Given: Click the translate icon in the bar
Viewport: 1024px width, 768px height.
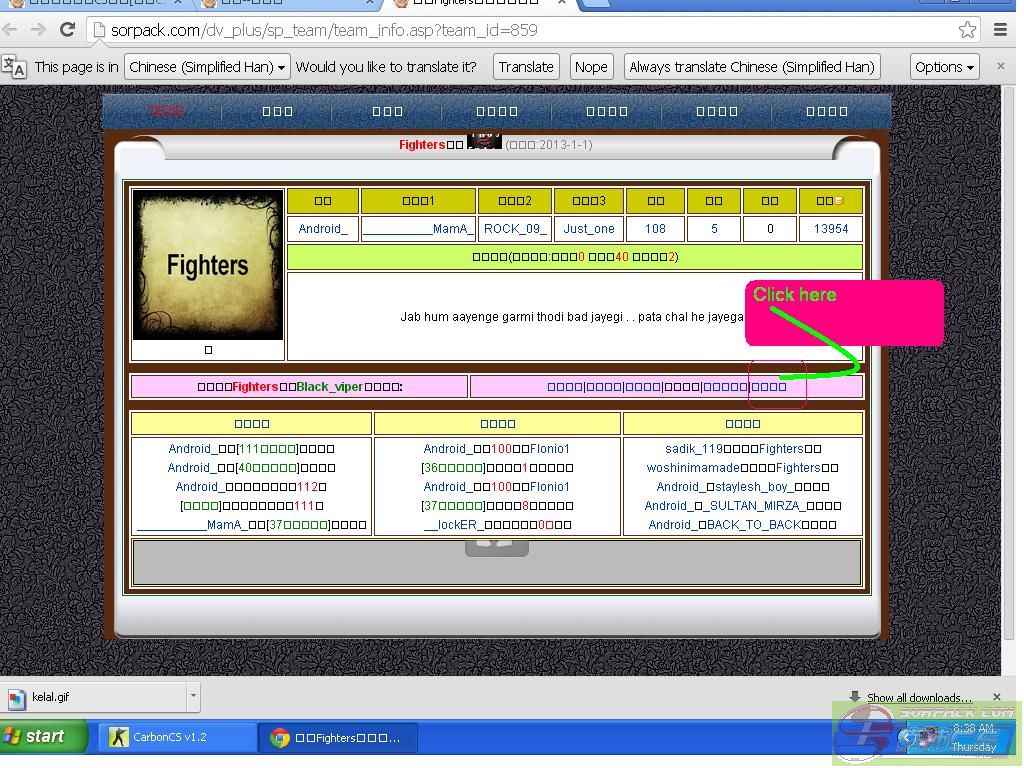Looking at the screenshot, I should point(14,67).
